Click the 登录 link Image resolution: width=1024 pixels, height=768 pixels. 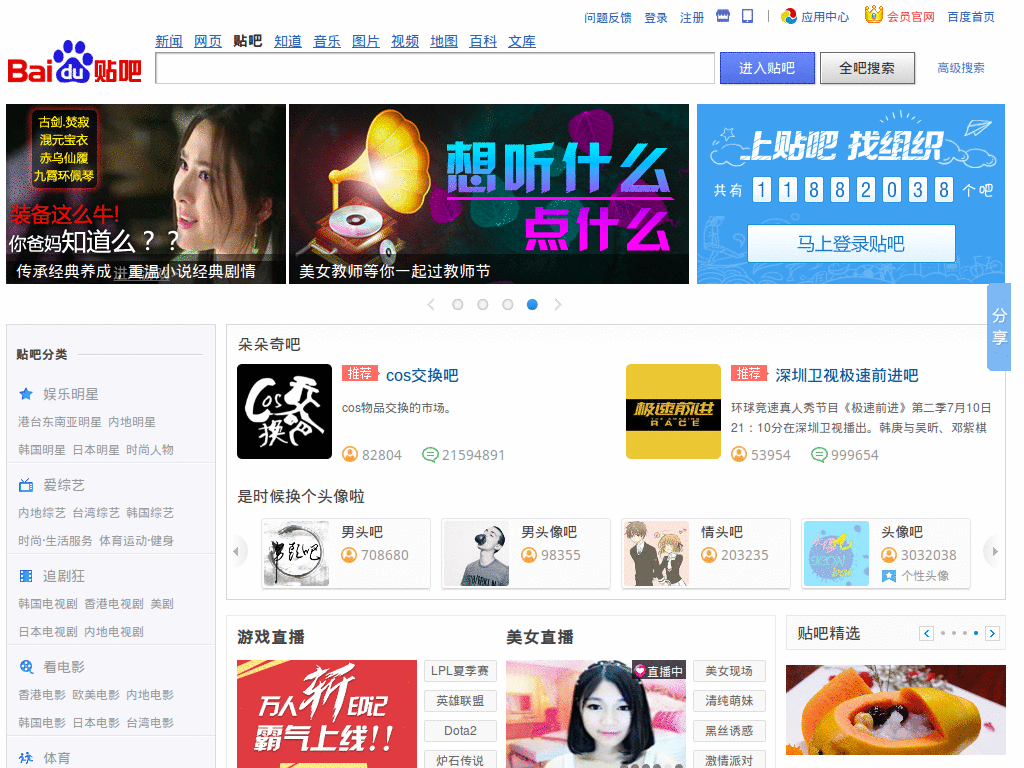coord(656,18)
